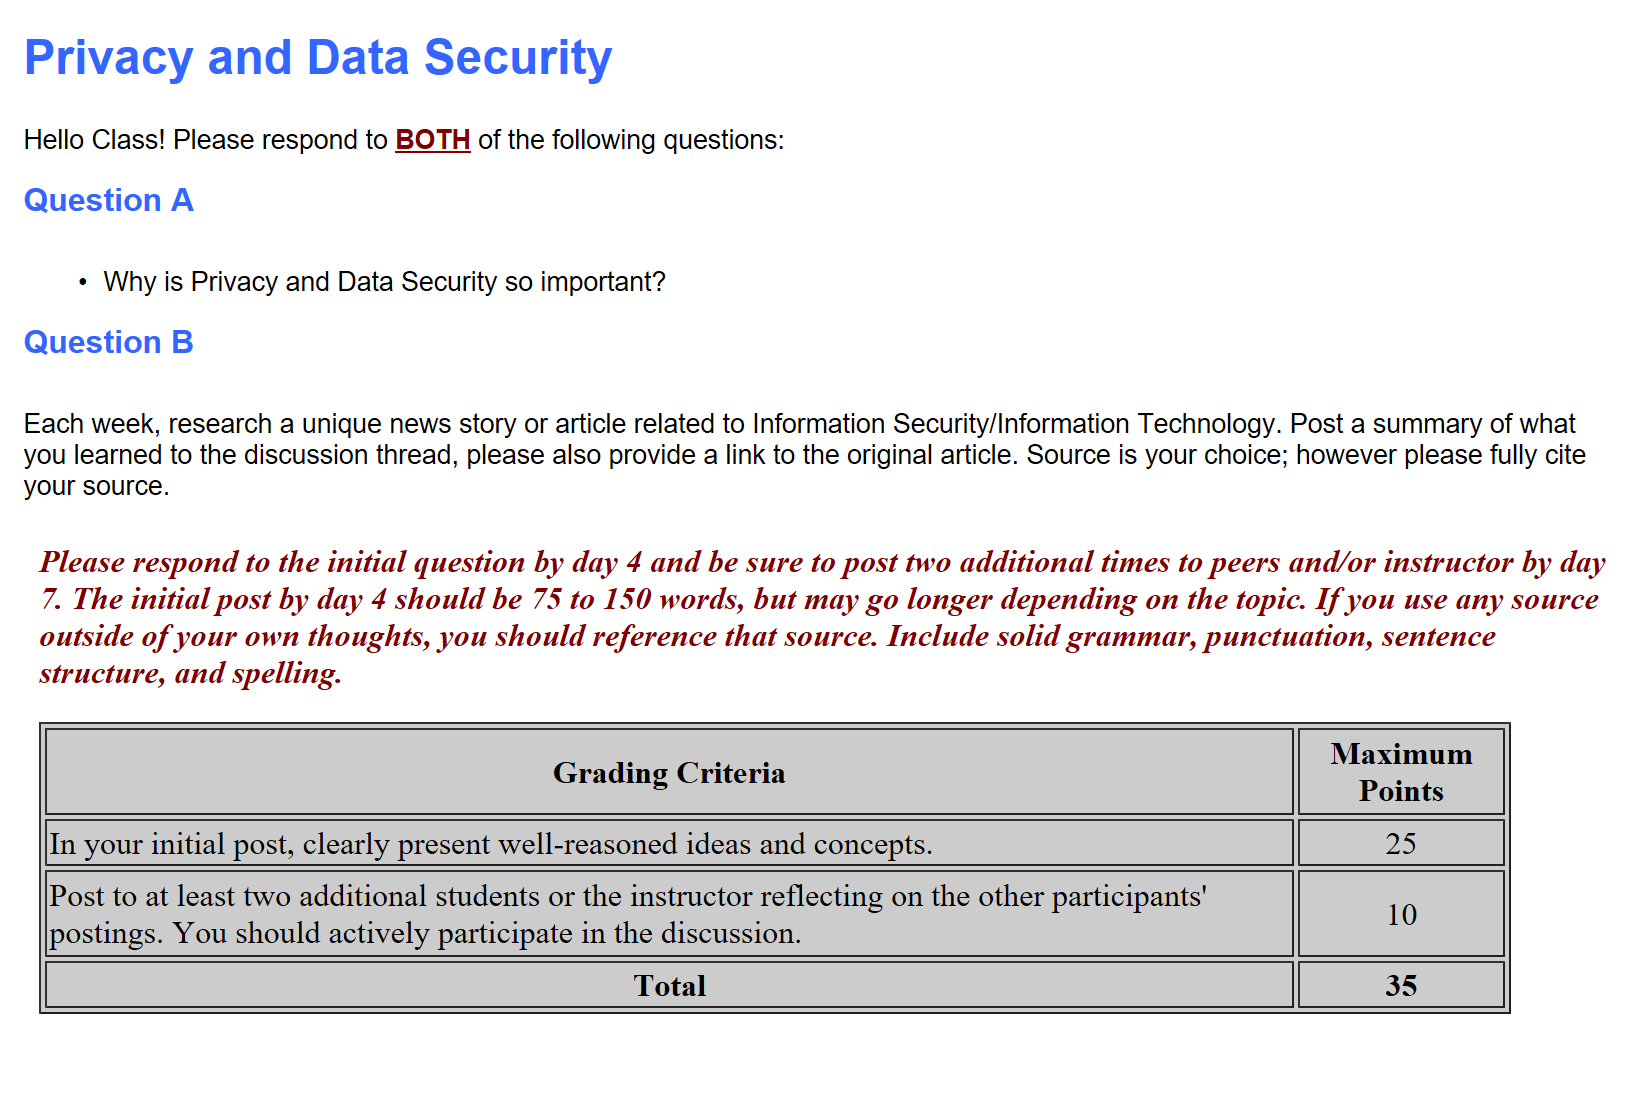
Task: Click the Total row label
Action: pyautogui.click(x=669, y=985)
